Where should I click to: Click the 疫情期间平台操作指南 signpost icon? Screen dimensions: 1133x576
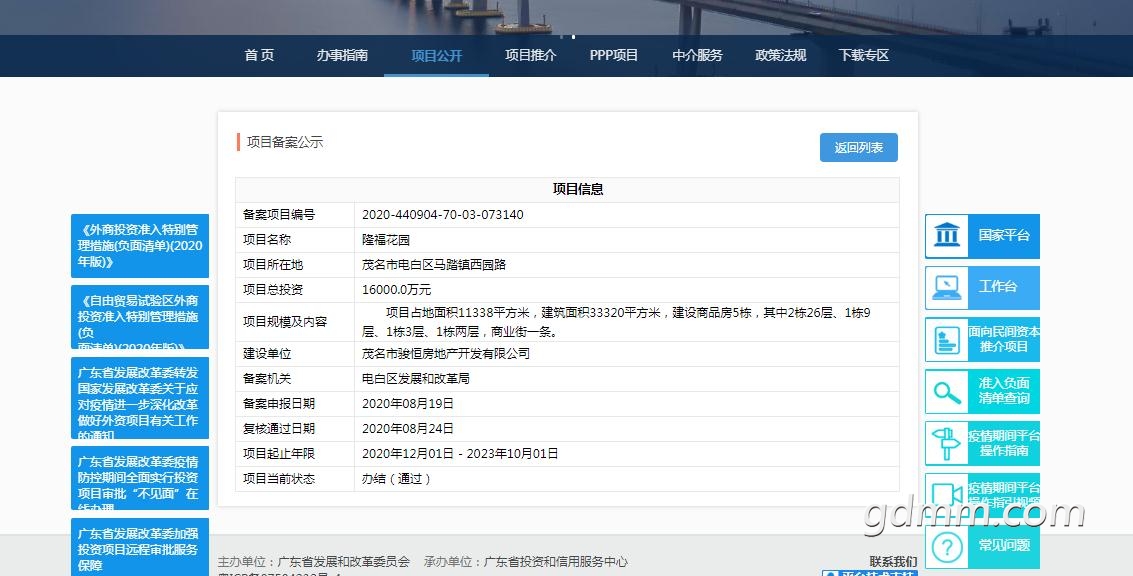947,444
